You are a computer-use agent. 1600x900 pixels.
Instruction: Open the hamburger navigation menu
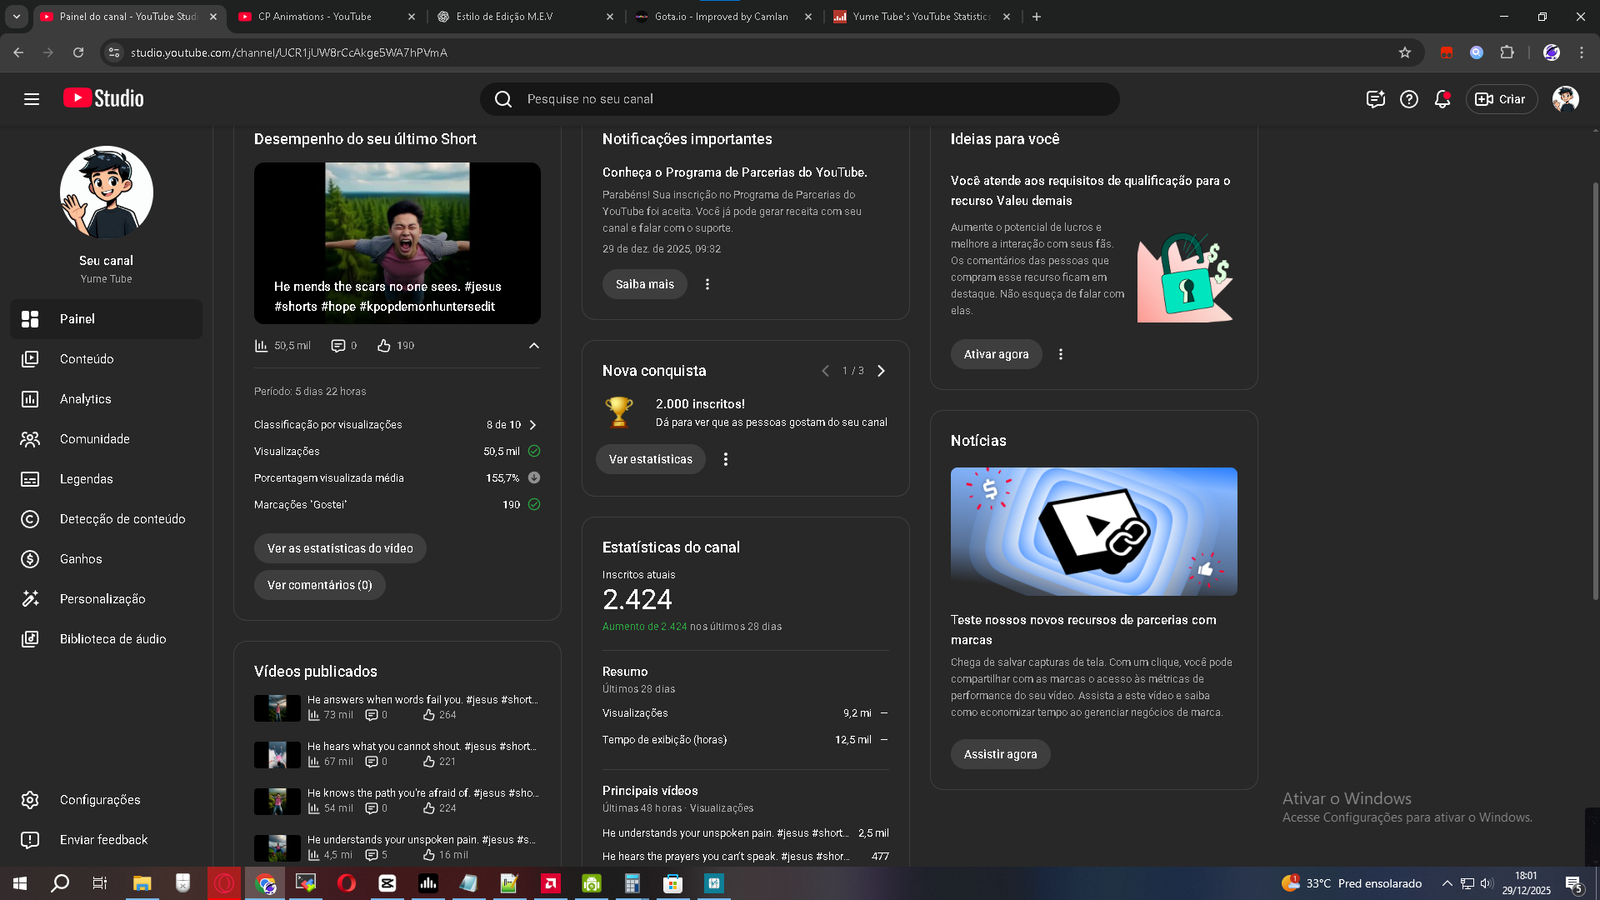pos(31,99)
